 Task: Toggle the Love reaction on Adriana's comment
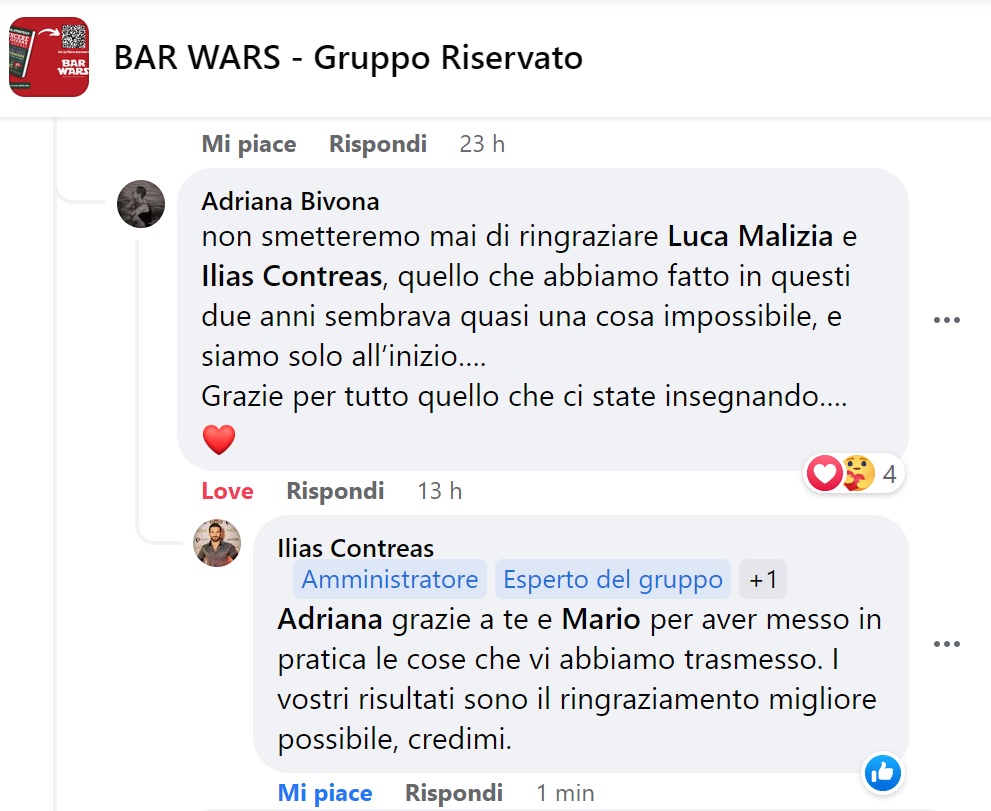click(x=228, y=491)
